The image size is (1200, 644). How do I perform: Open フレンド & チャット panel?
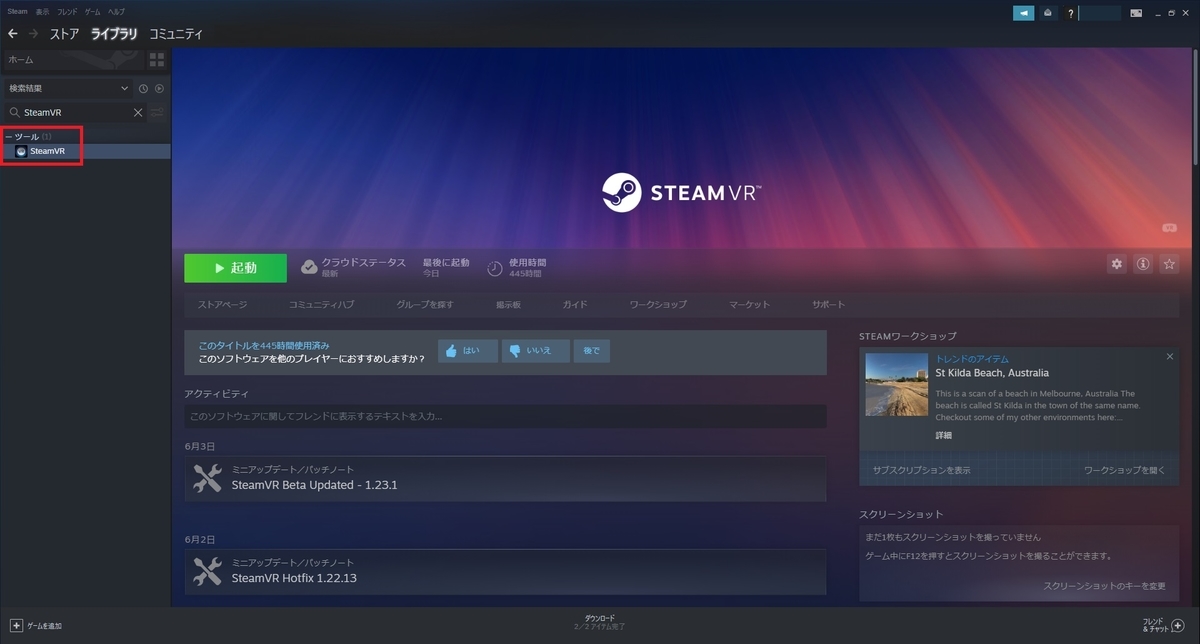(x=1162, y=625)
